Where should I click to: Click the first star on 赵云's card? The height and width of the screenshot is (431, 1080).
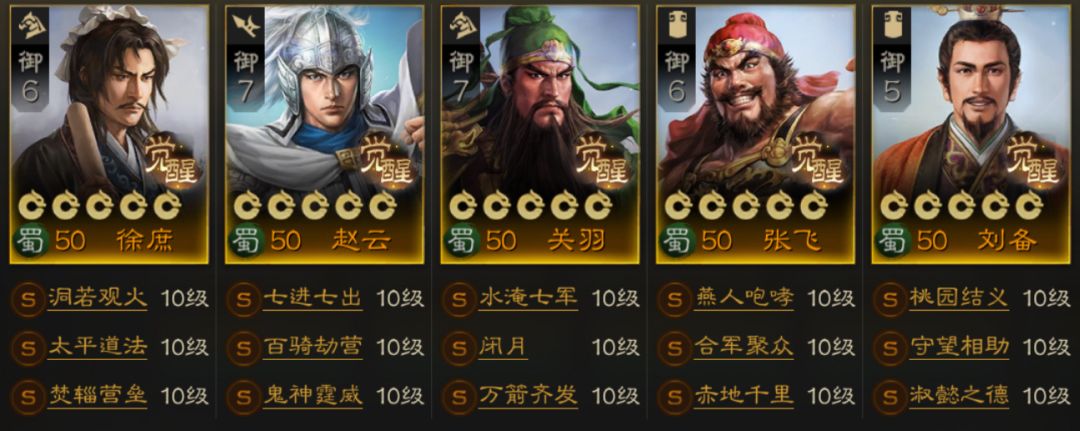tap(247, 205)
